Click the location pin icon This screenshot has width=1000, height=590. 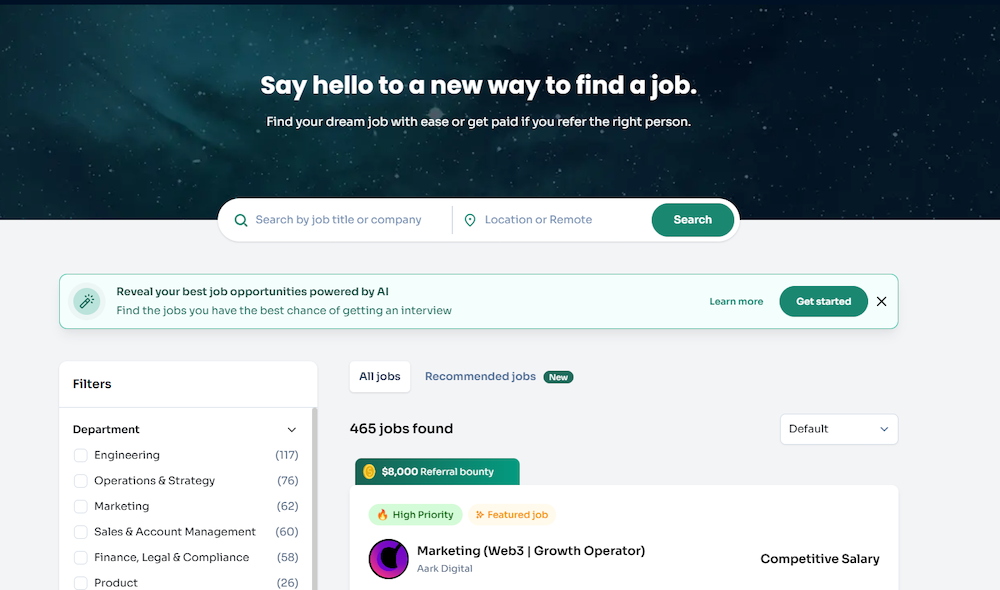[x=470, y=219]
